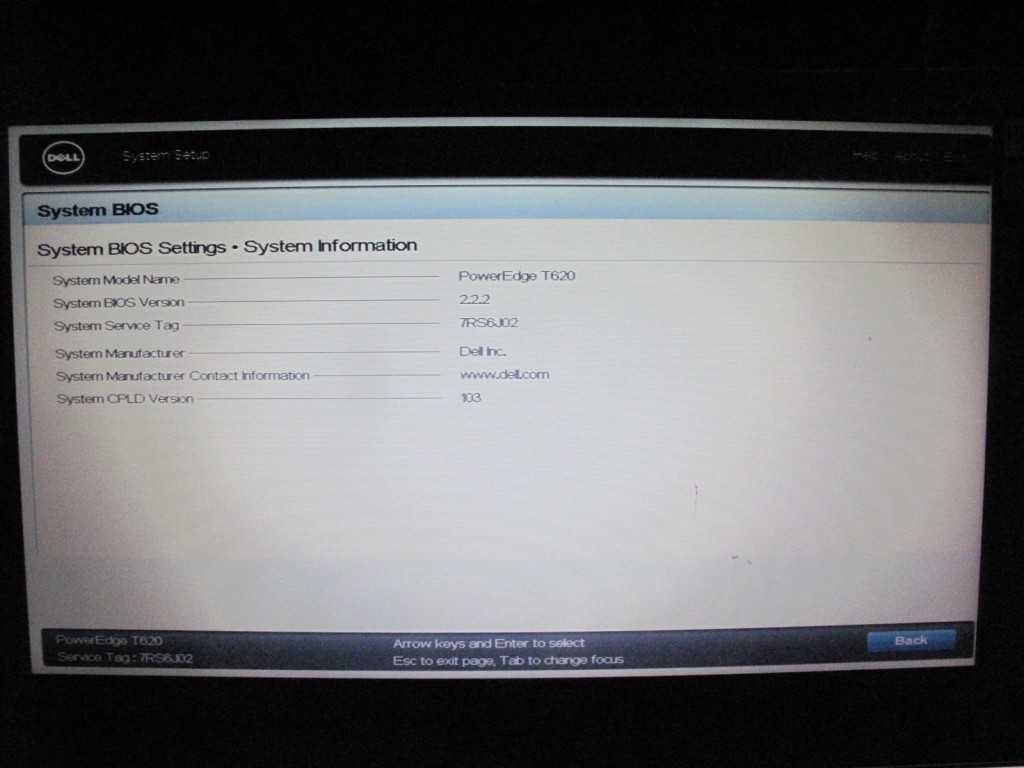This screenshot has width=1024, height=768.
Task: Click the Back button
Action: 911,641
